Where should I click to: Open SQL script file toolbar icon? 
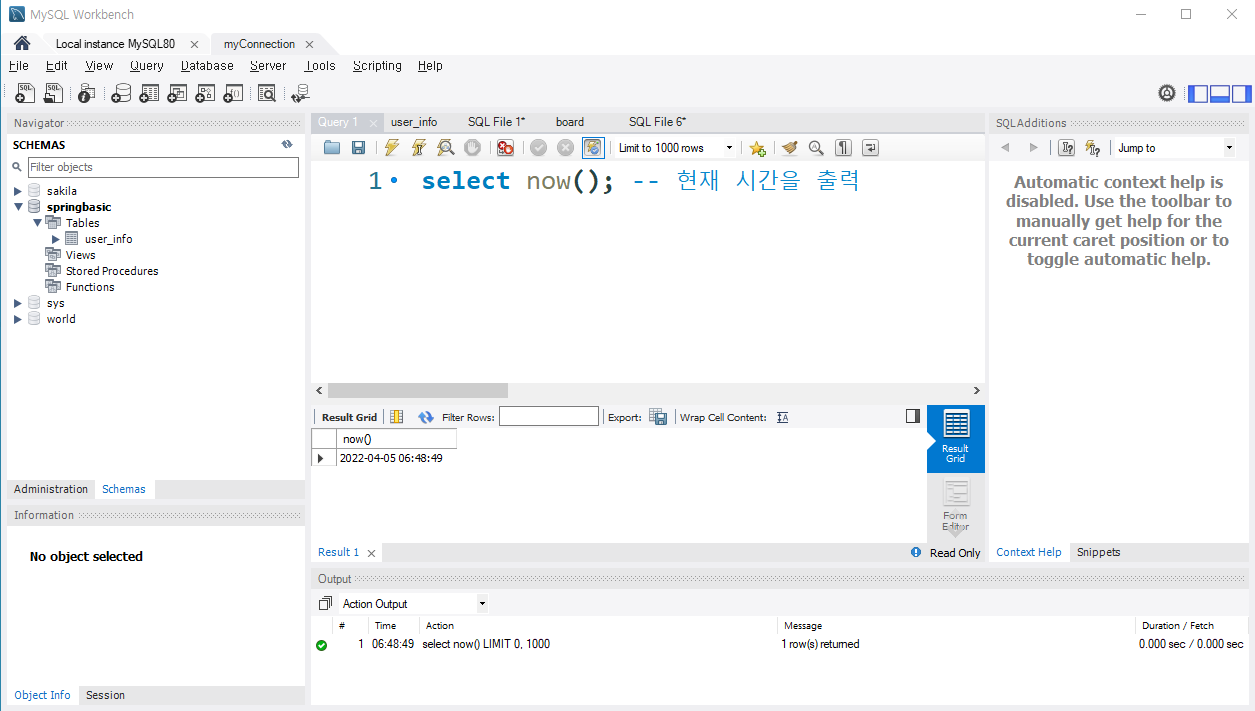[54, 93]
